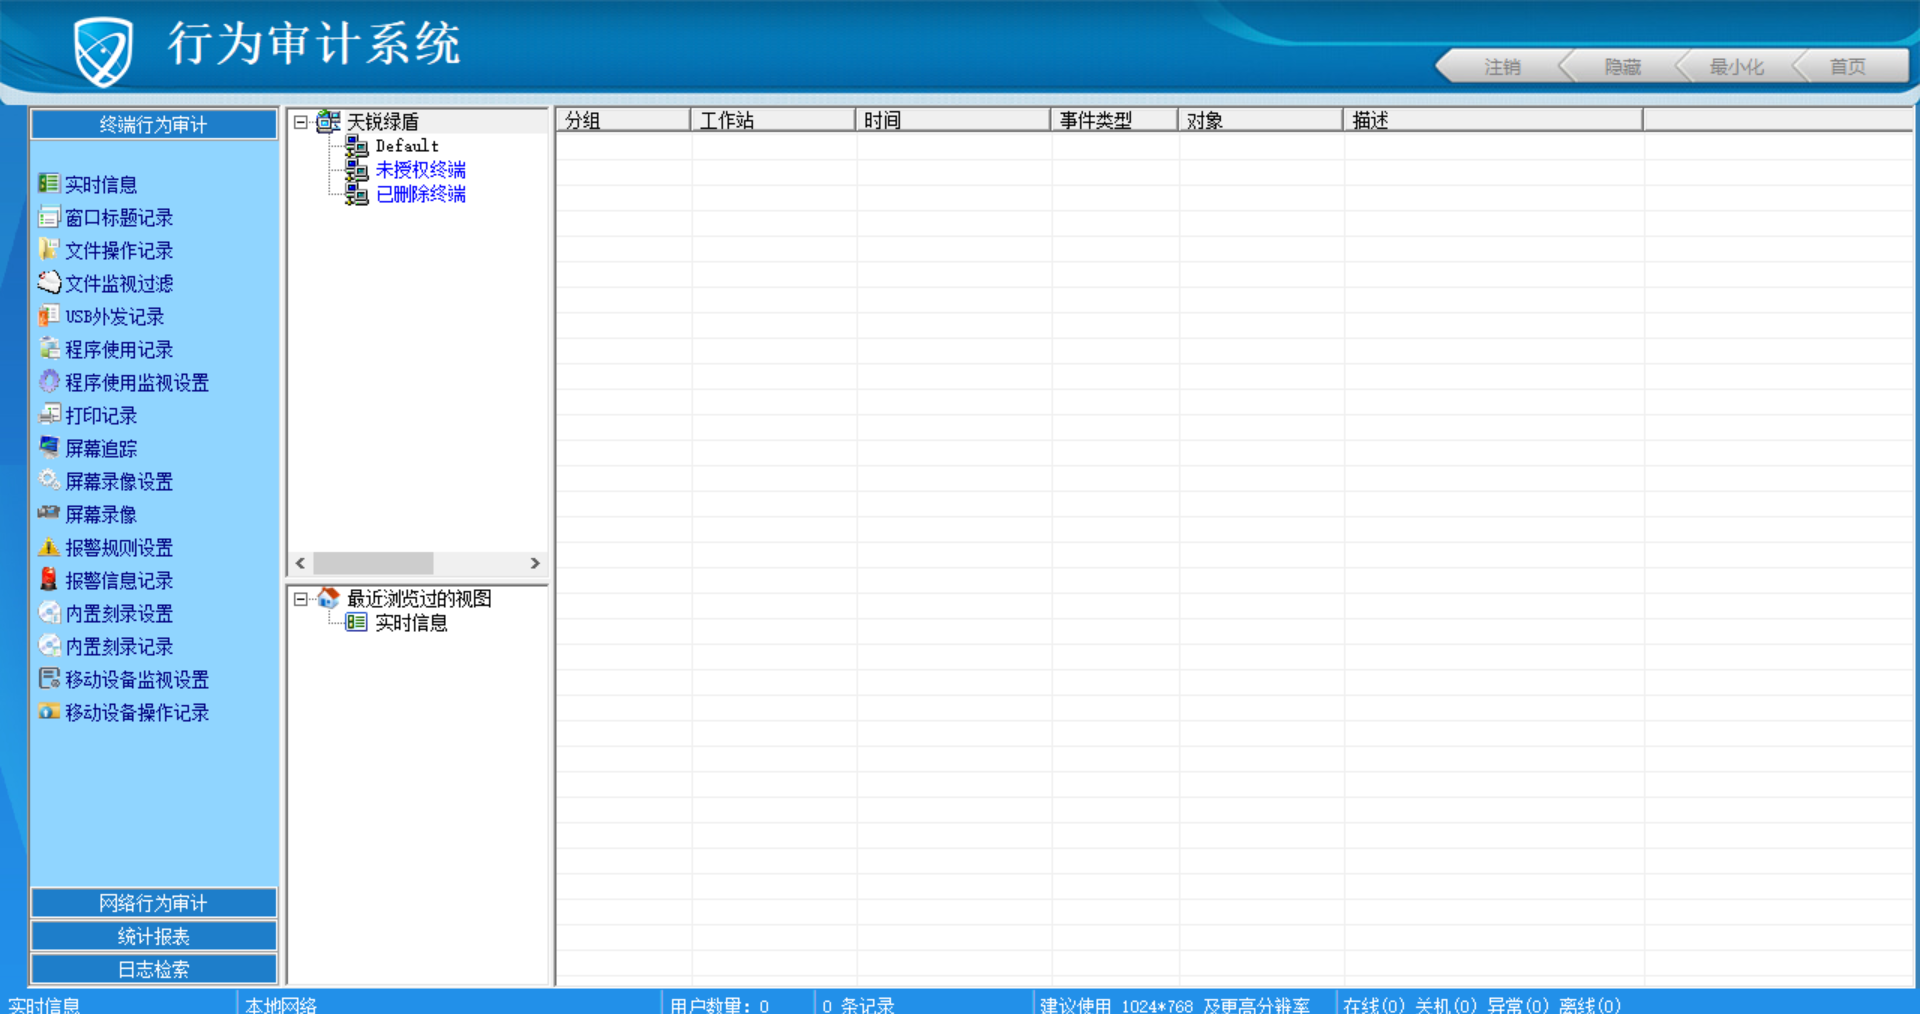Click the 对象 column header
The height and width of the screenshot is (1014, 1920).
pos(1260,120)
